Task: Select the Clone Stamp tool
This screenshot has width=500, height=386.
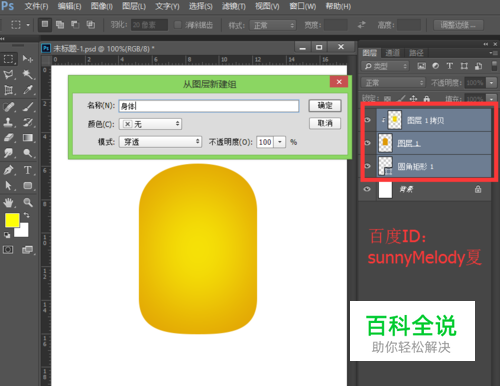Action: (x=8, y=122)
